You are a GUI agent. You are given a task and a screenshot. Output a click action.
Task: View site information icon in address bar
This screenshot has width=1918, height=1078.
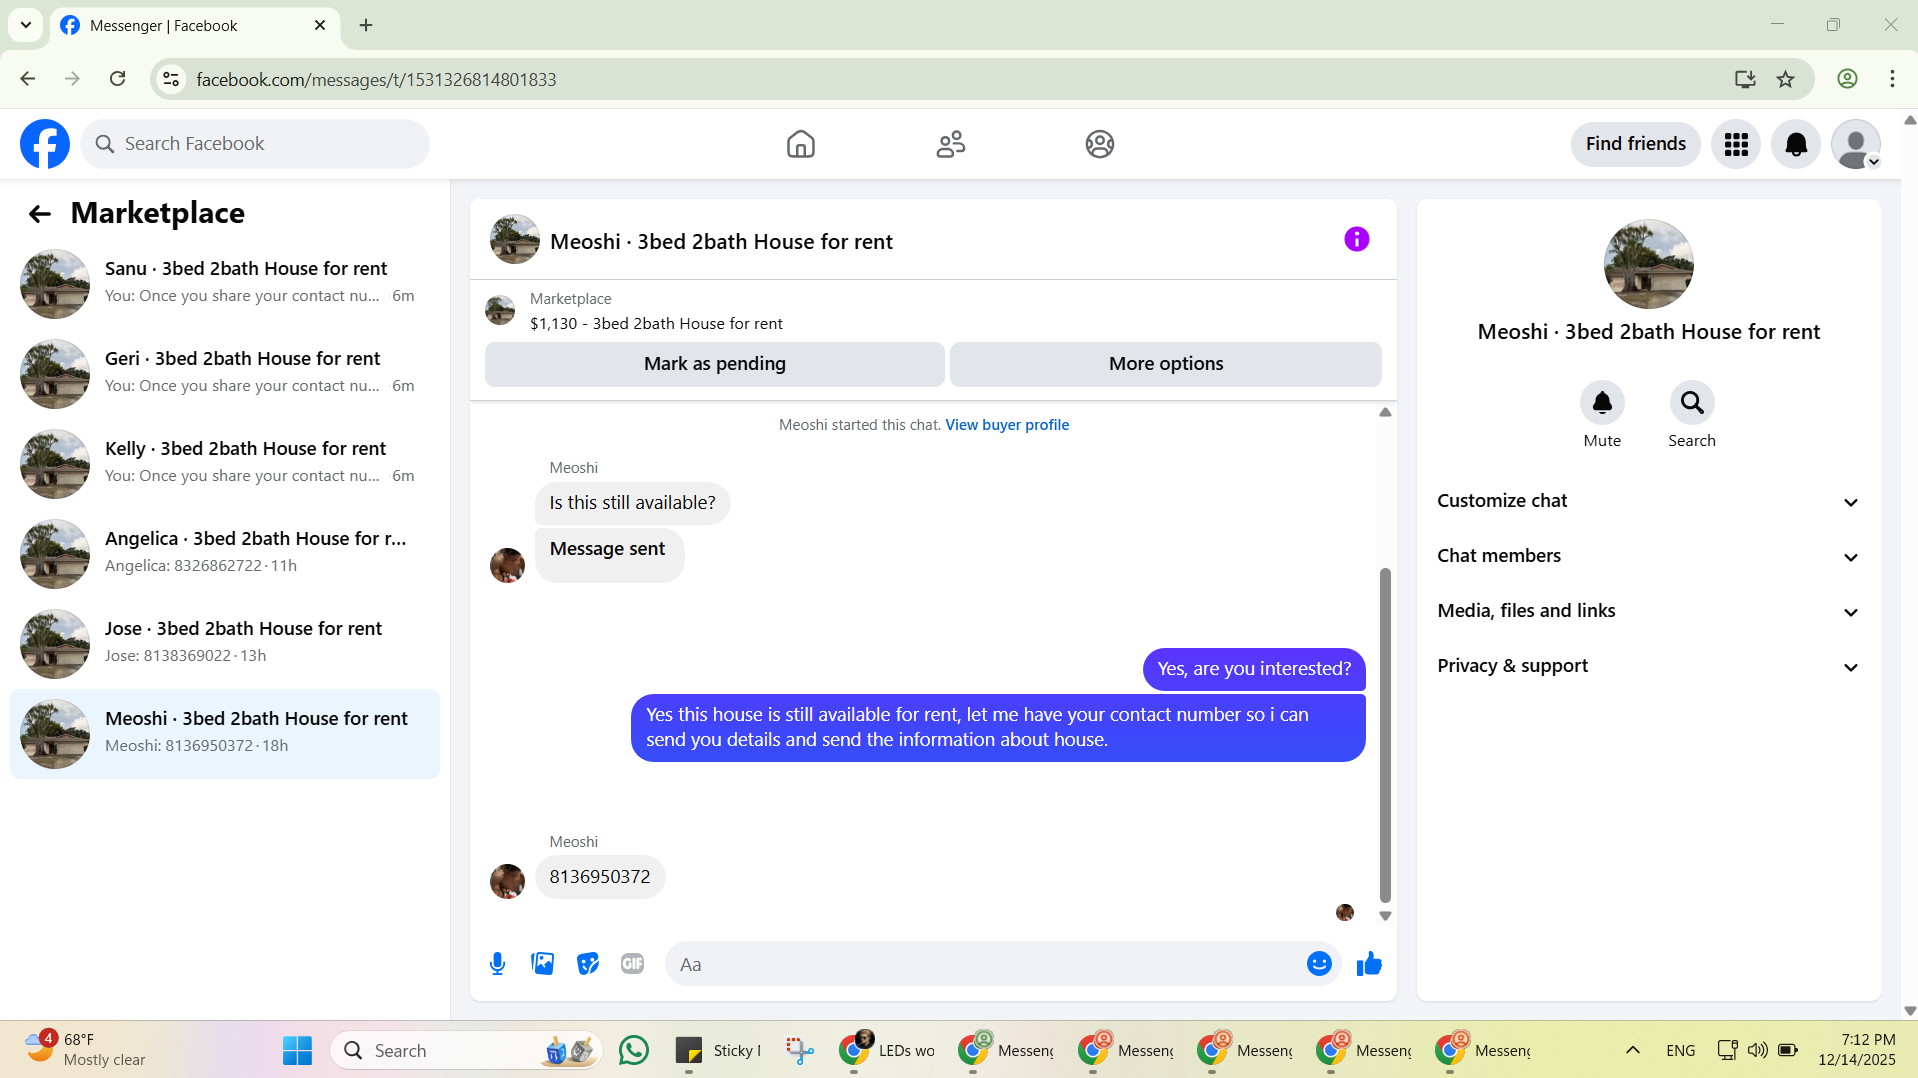tap(171, 79)
